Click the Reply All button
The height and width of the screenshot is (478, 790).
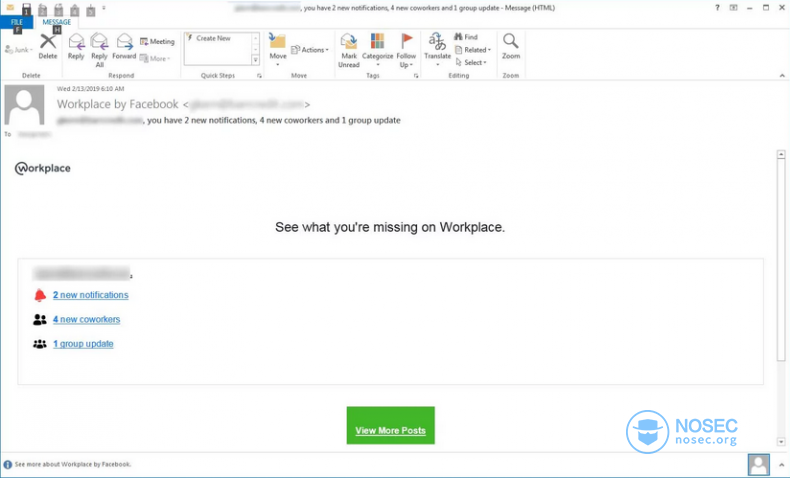coord(99,50)
